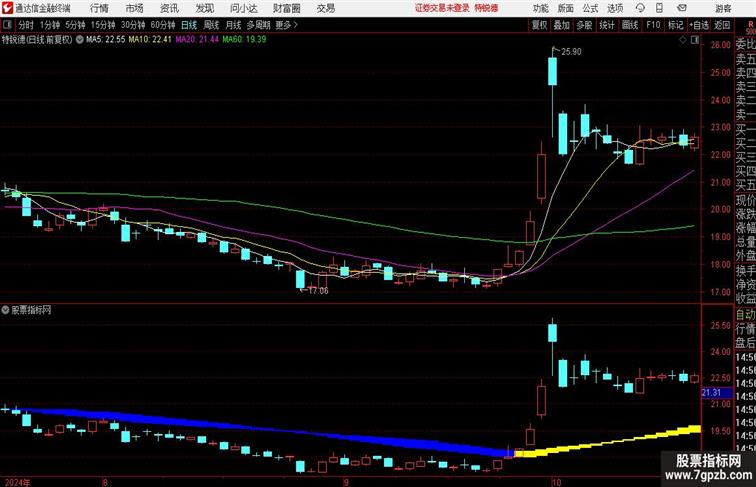
Task: Click the MA60: 19.39 indicator label
Action: pos(244,40)
